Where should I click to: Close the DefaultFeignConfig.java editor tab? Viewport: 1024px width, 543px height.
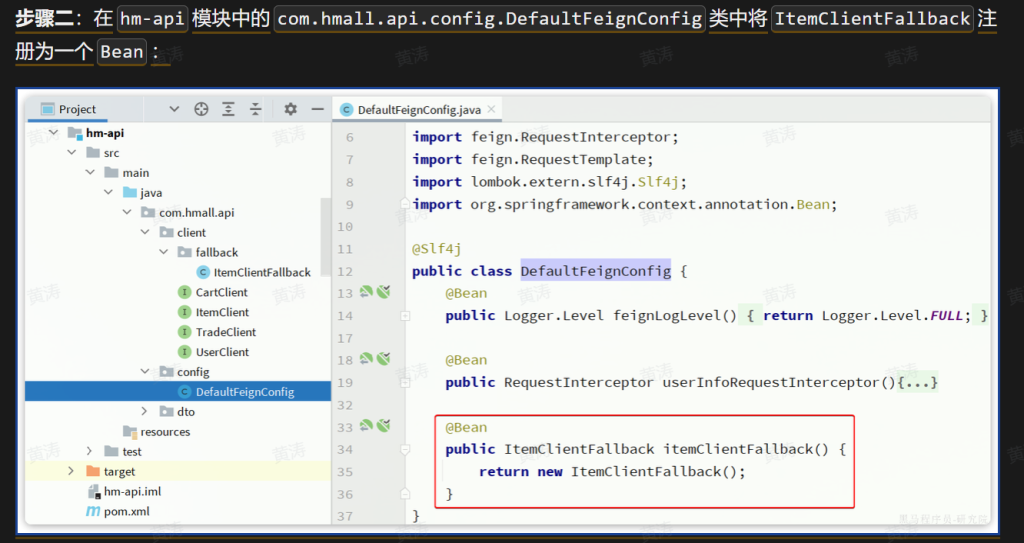pos(492,110)
